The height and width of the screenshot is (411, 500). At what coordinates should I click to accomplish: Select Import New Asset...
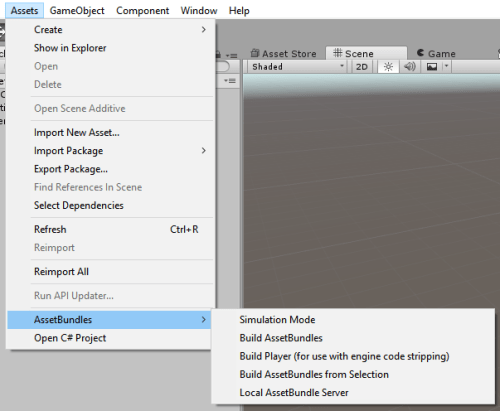point(111,133)
